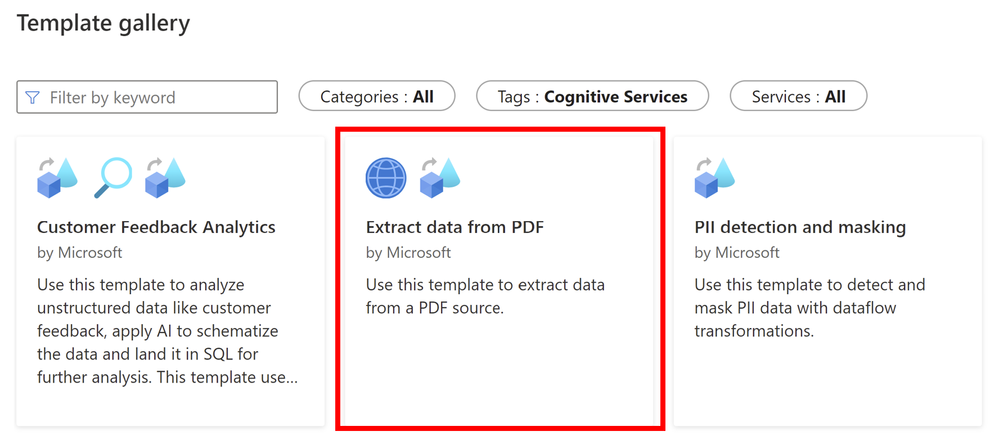Click the Customer Feedback Analytics description text
The height and width of the screenshot is (444, 999).
click(x=168, y=331)
